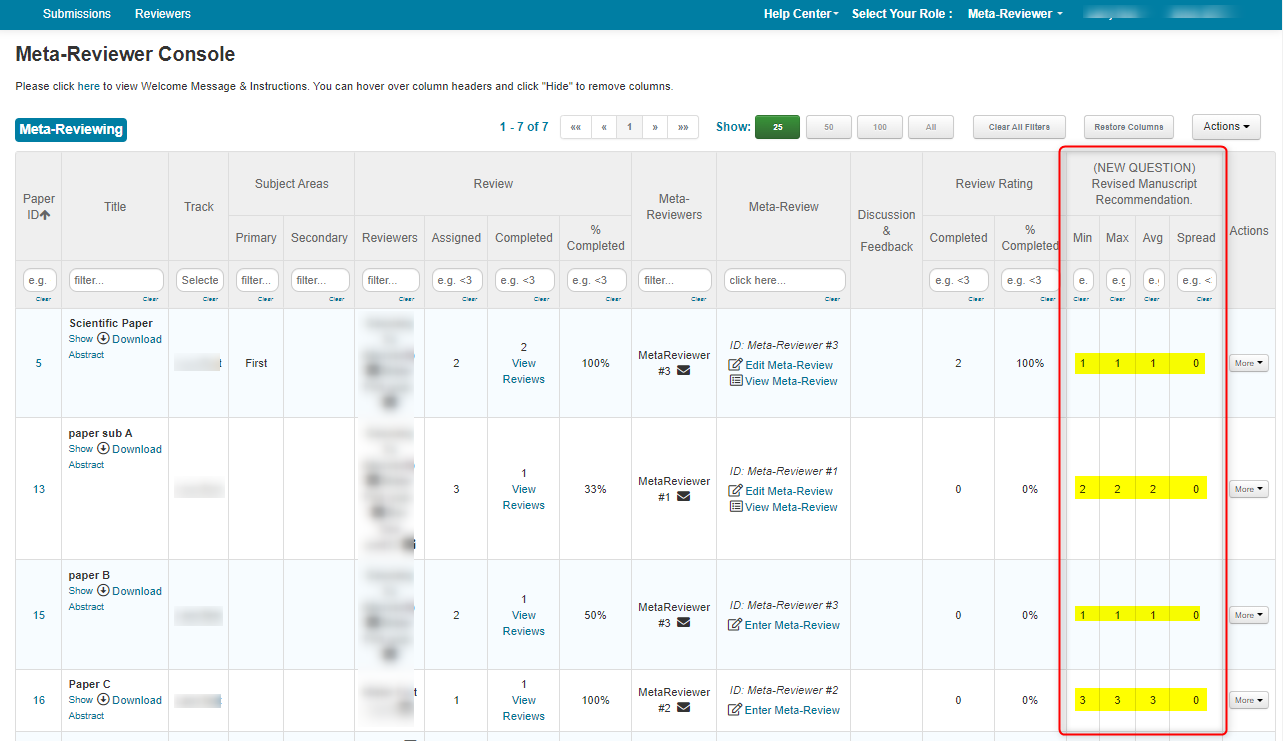Image resolution: width=1283 pixels, height=741 pixels.
Task: Click pencil icon of Enter Meta-Review for Paper C
Action: (x=736, y=710)
